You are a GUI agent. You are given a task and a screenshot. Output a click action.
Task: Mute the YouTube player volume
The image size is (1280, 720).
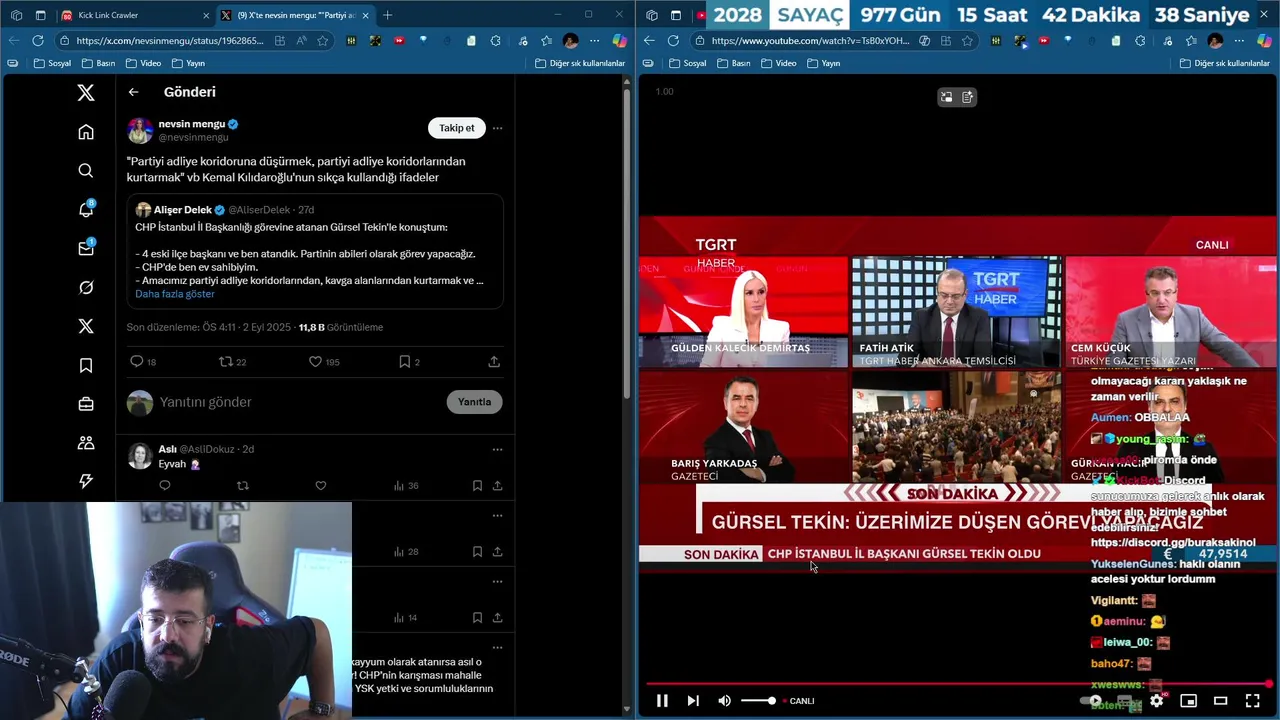pos(724,701)
